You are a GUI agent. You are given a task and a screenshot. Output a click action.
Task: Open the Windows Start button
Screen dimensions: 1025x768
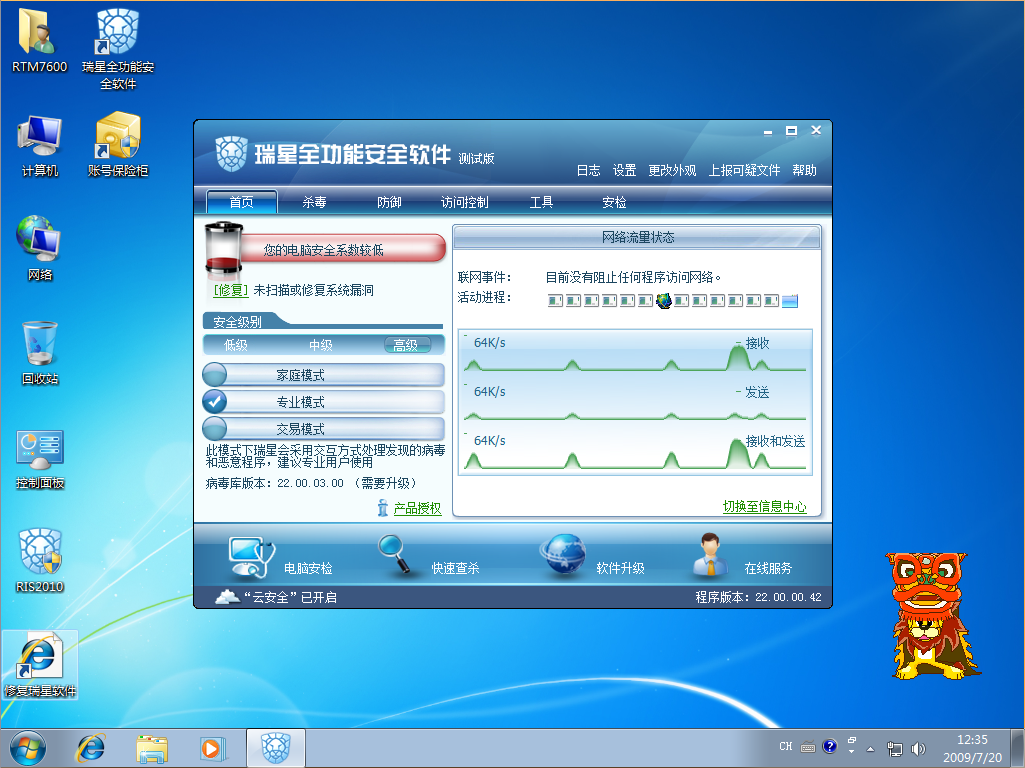point(27,748)
